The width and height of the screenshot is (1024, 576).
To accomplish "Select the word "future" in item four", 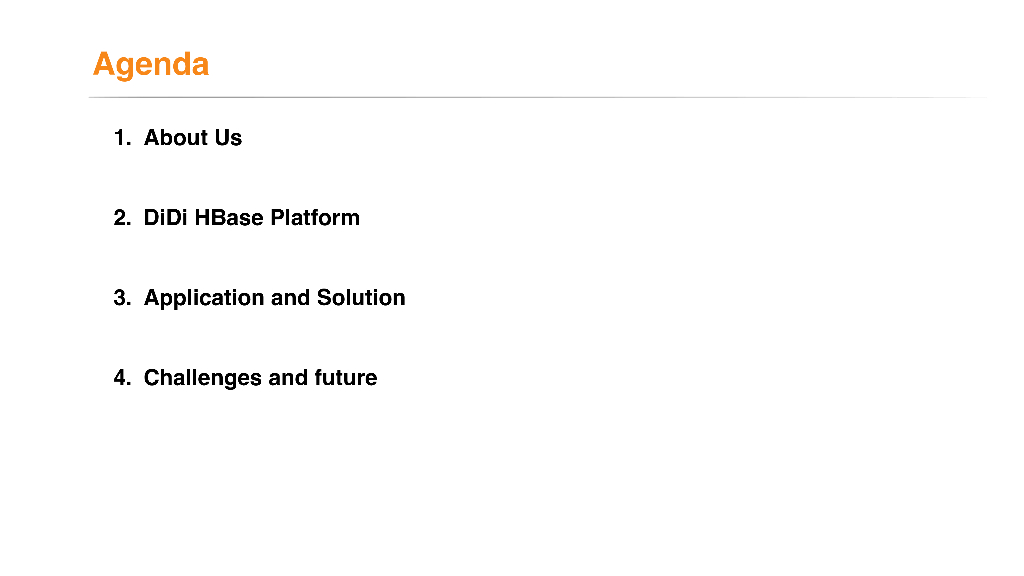I will (346, 378).
